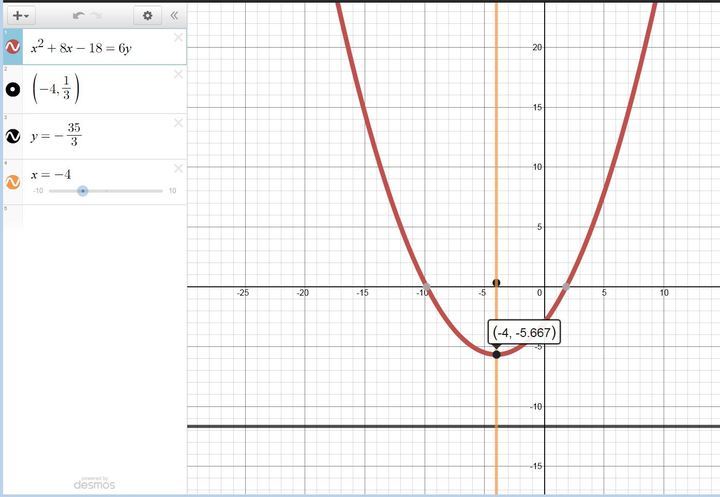Toggle visibility of line y = -35/3
This screenshot has height=497, width=720.
[13, 136]
